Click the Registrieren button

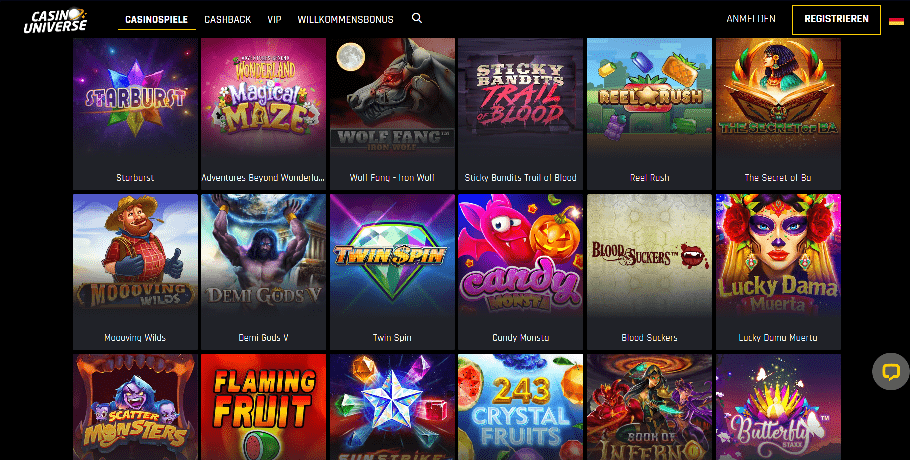point(836,19)
